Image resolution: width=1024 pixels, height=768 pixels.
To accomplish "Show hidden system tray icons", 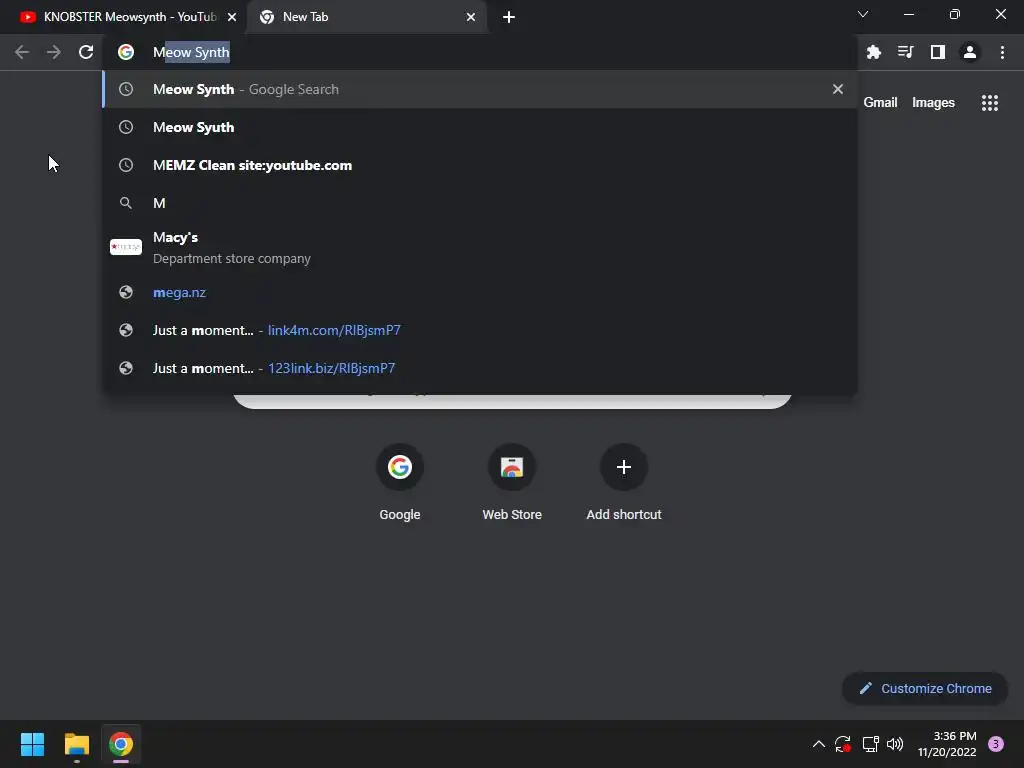I will point(818,744).
